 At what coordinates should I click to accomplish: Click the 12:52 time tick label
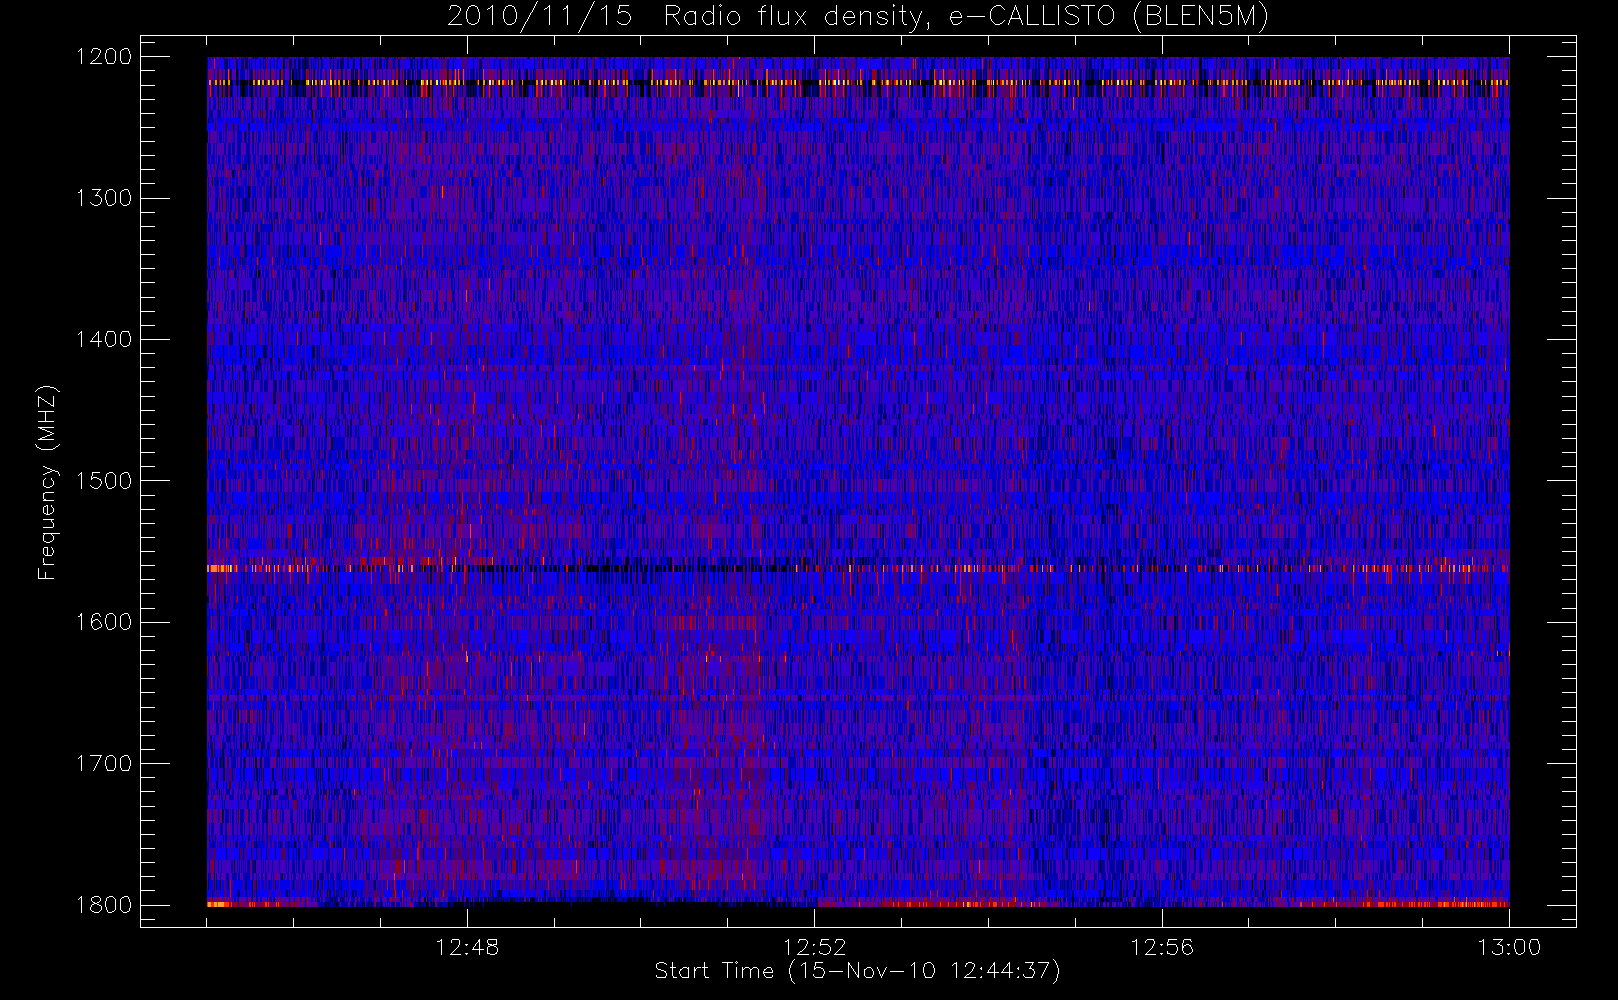pos(814,947)
